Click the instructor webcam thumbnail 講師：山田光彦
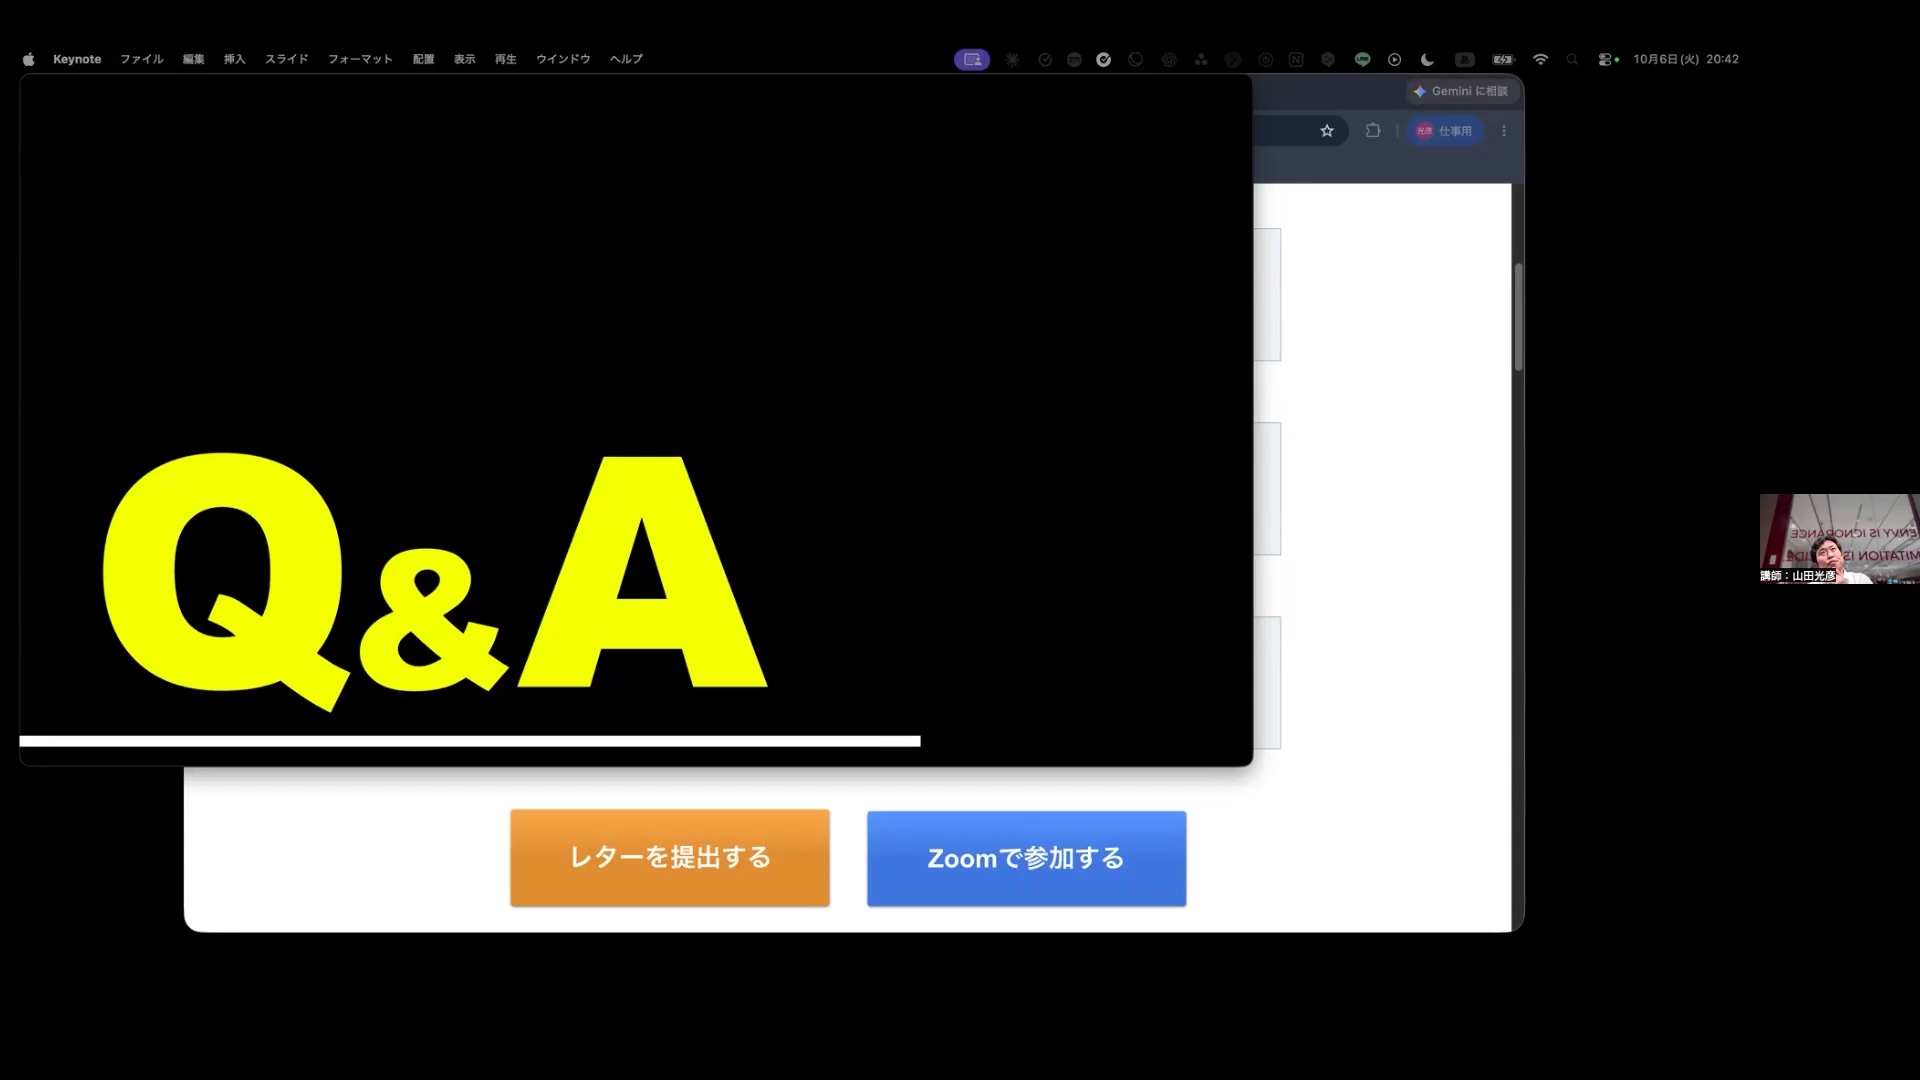The image size is (1920, 1080). [x=1839, y=539]
